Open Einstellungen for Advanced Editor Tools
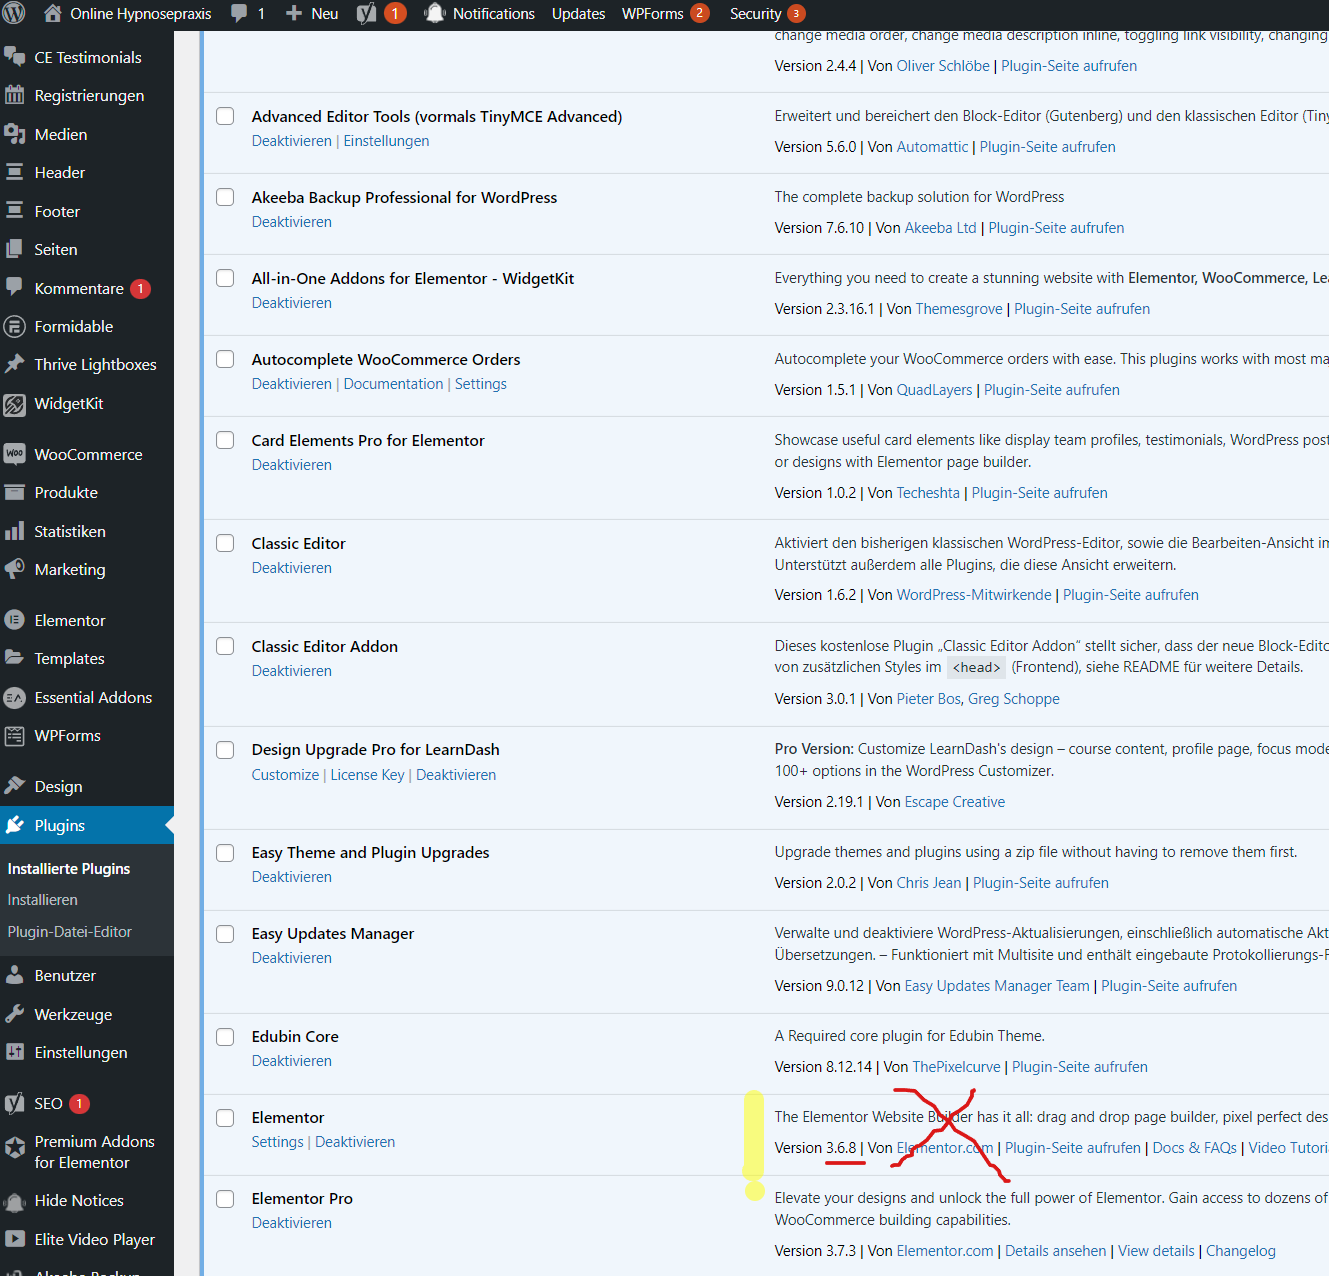The image size is (1329, 1276). point(386,141)
